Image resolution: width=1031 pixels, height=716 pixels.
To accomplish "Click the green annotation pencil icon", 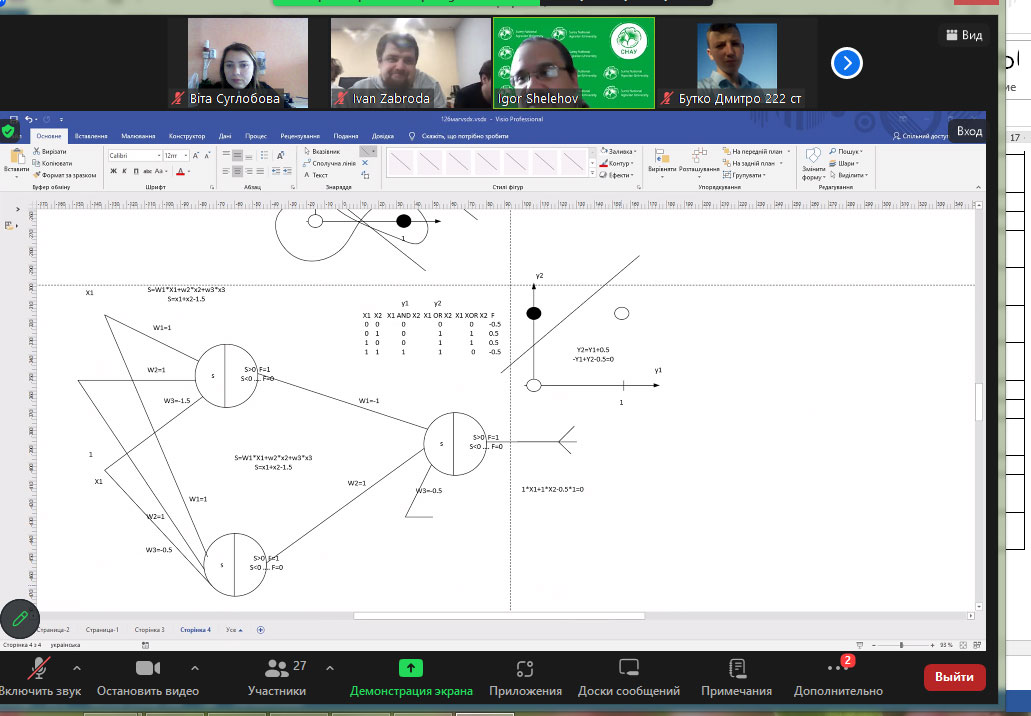I will [x=20, y=620].
